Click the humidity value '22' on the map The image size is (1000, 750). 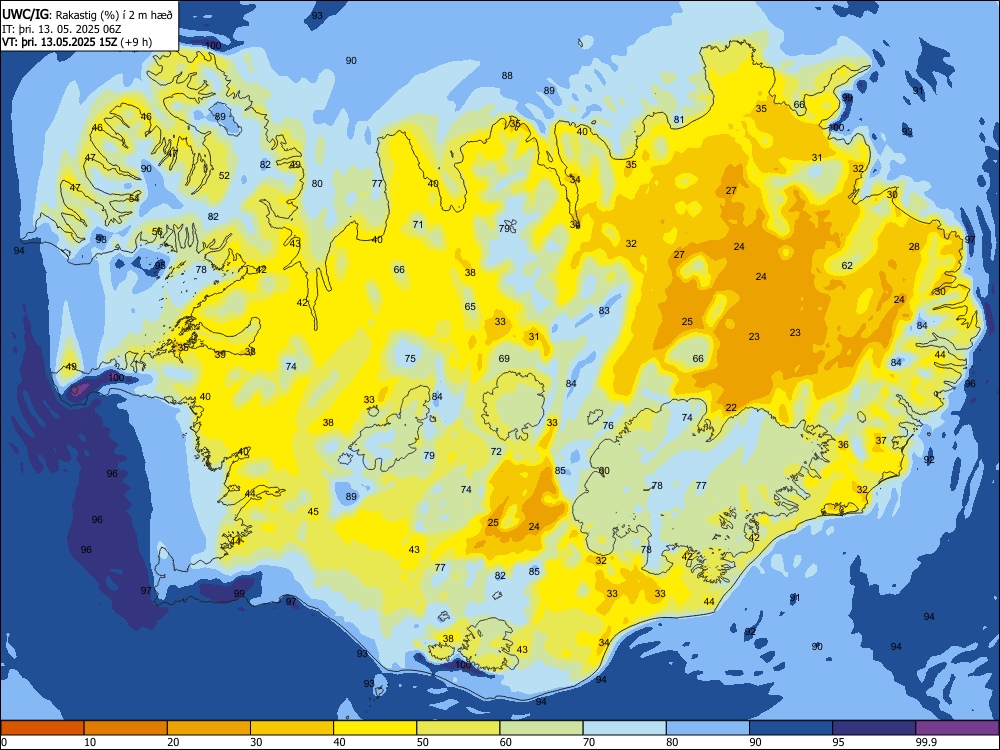tap(731, 408)
